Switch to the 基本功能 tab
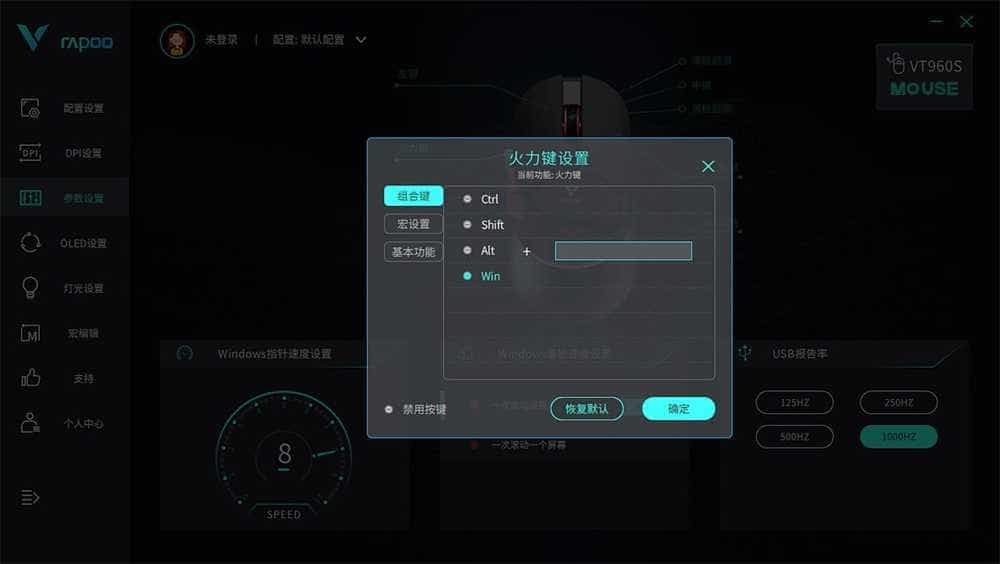 (413, 252)
